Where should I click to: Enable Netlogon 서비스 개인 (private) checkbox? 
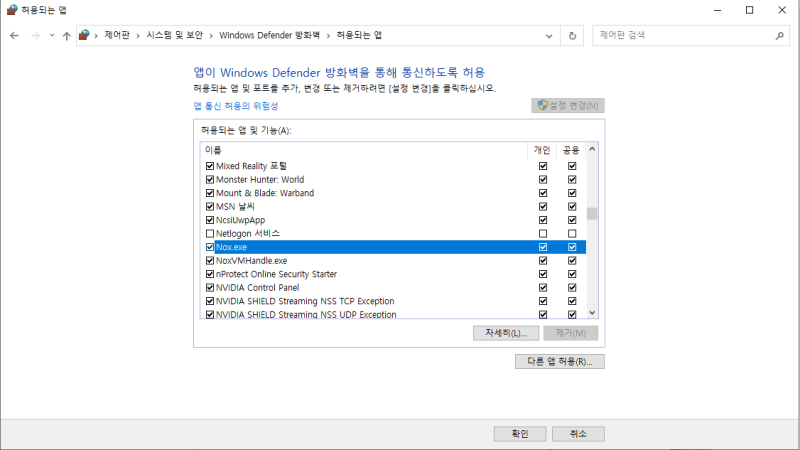click(x=543, y=234)
